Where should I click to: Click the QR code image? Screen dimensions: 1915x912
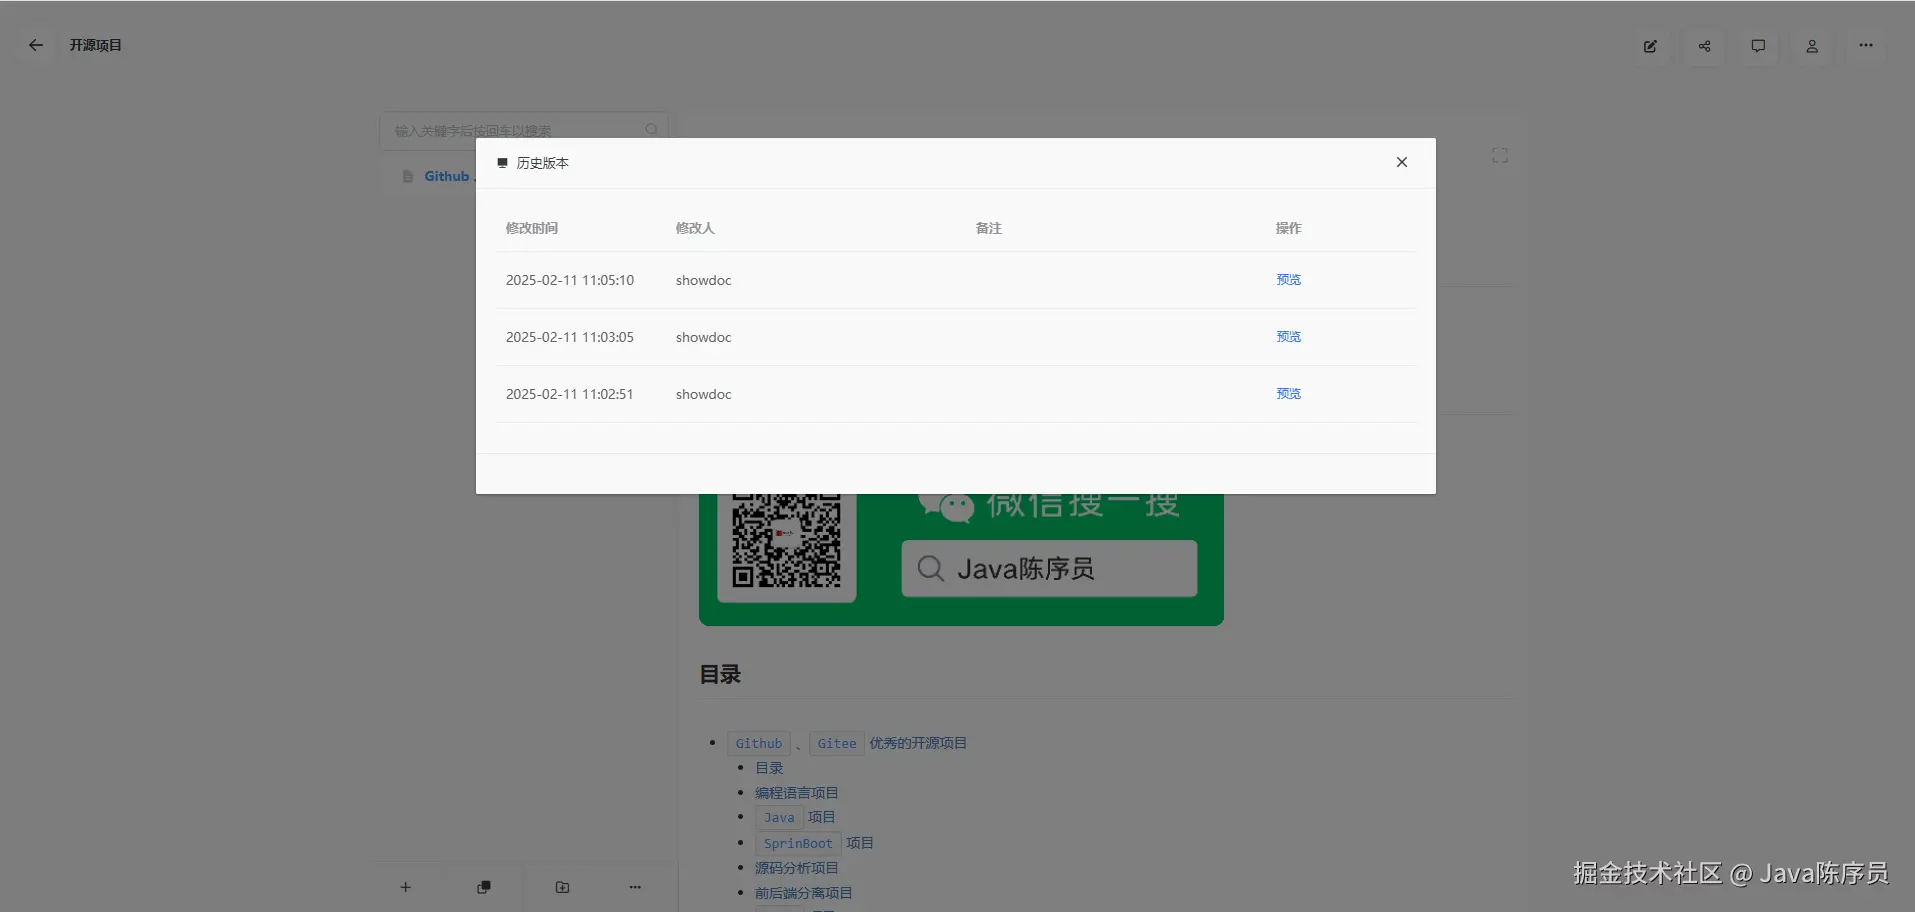coord(786,541)
